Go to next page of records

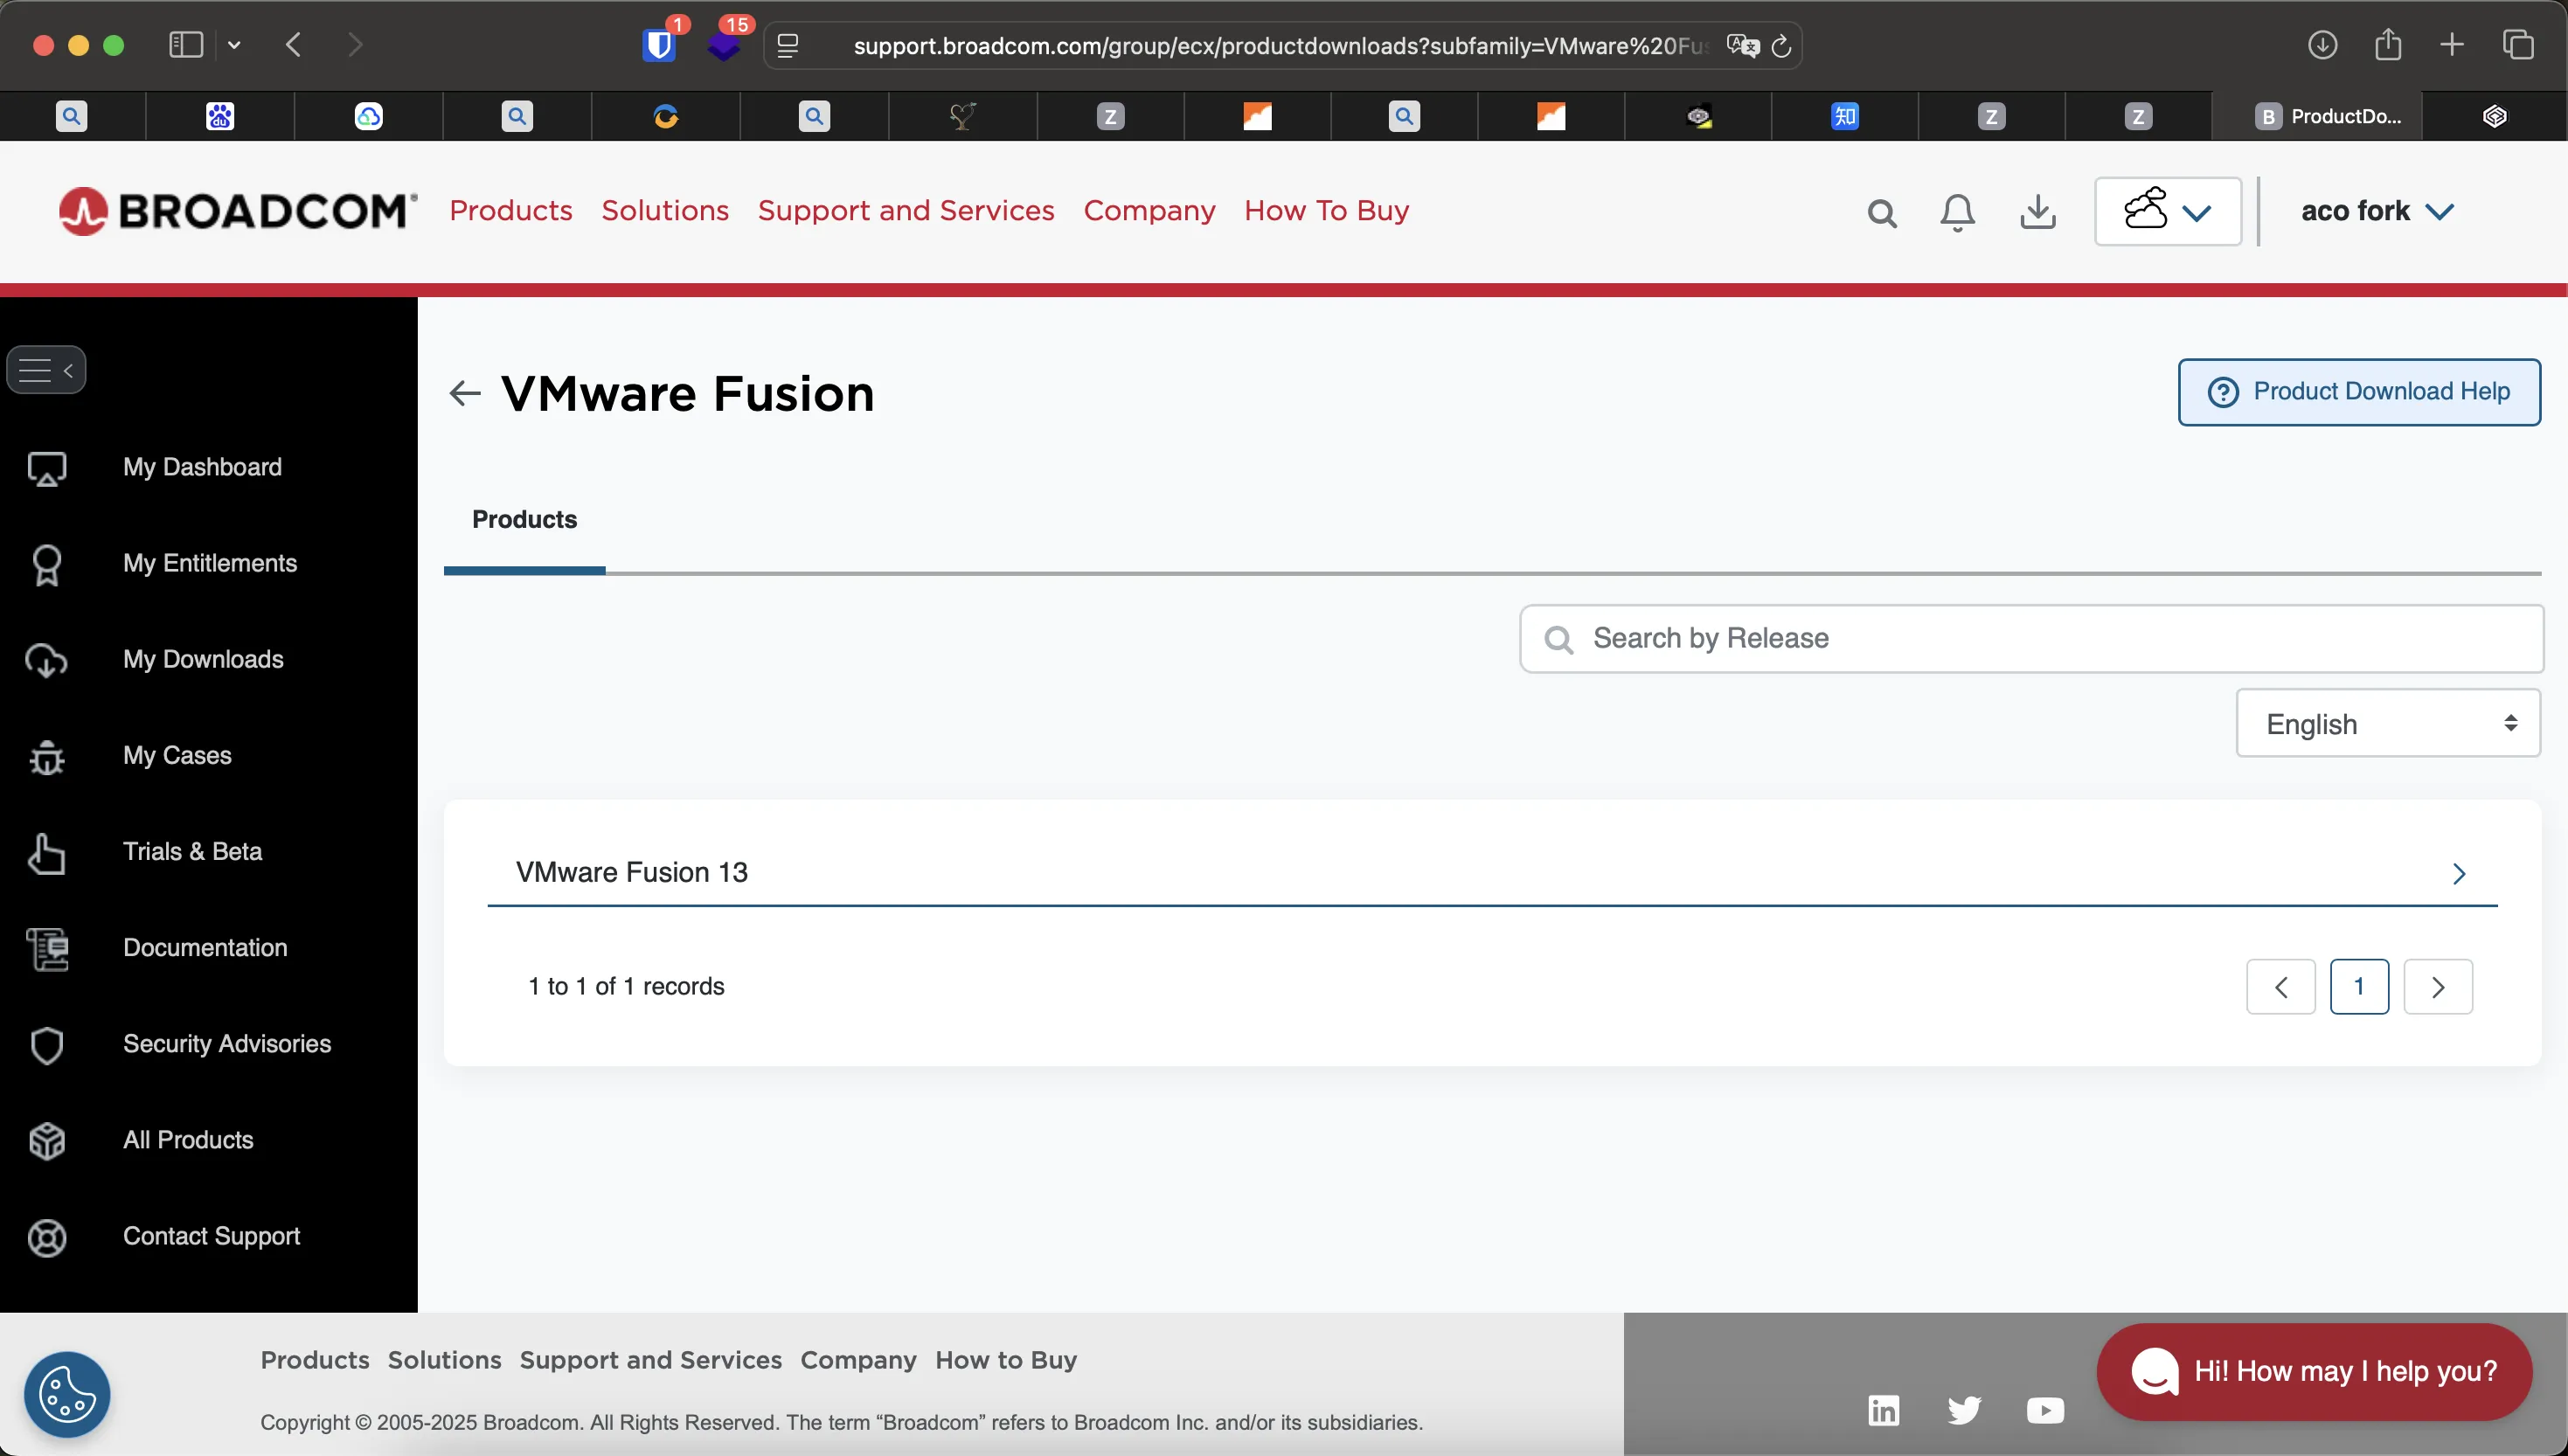coord(2437,987)
